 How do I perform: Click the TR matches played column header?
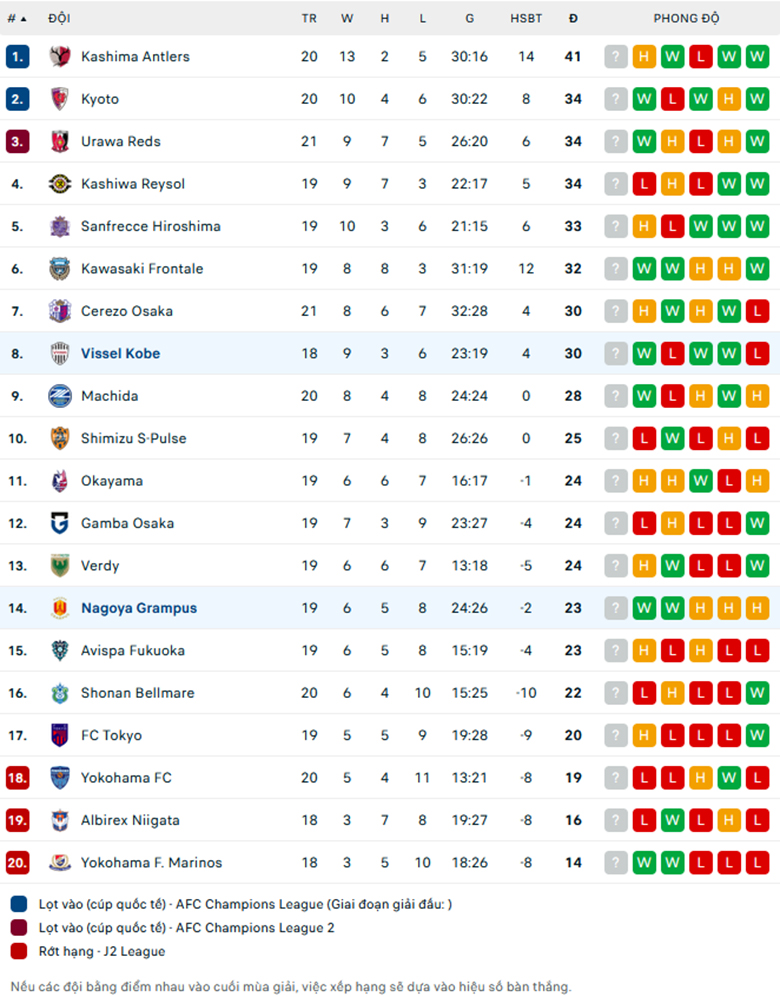pyautogui.click(x=309, y=18)
